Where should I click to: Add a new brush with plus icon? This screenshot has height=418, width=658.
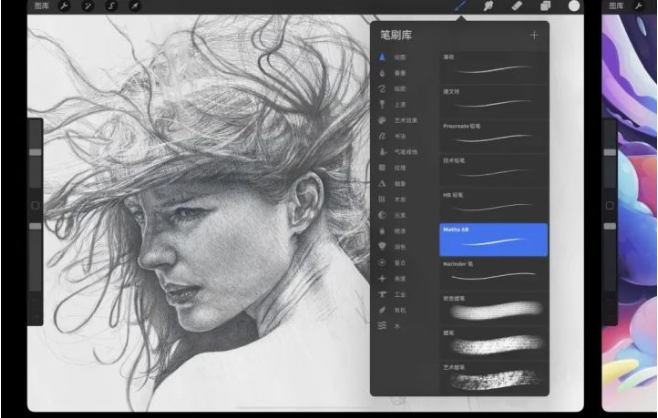[534, 35]
